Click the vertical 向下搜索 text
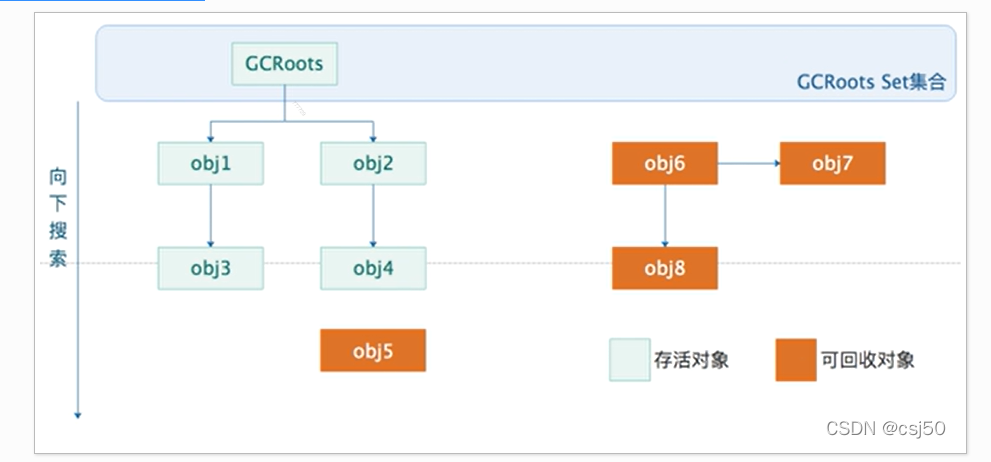This screenshot has height=462, width=991. [x=59, y=217]
